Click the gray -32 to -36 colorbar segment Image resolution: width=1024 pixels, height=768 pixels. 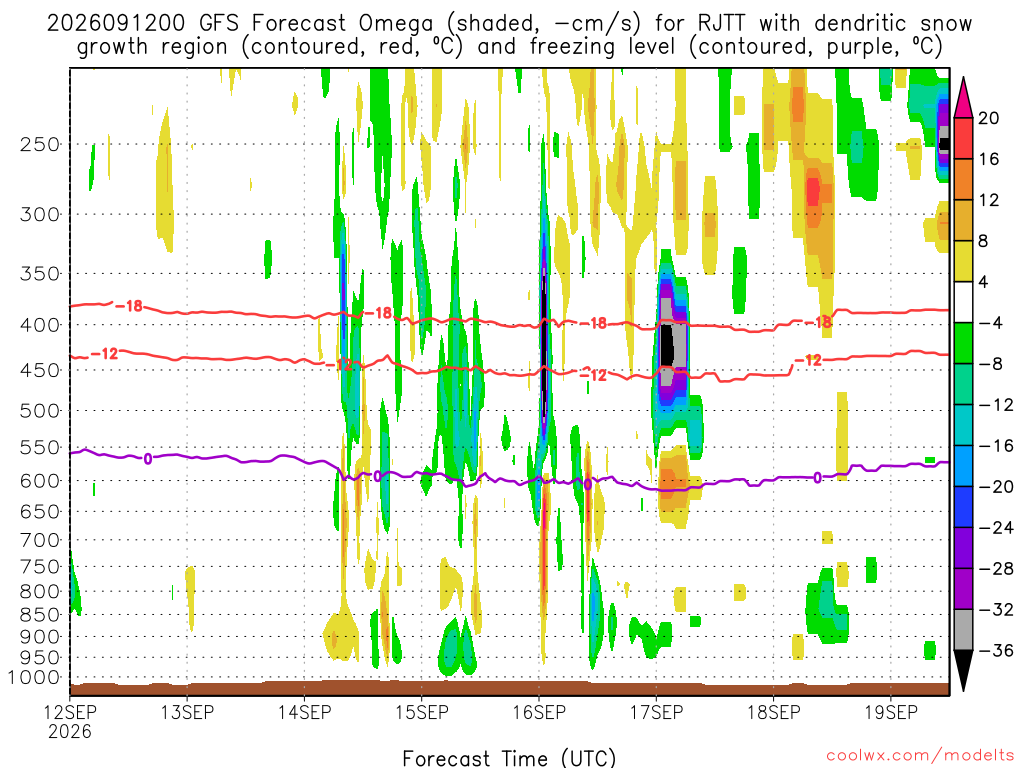click(963, 630)
